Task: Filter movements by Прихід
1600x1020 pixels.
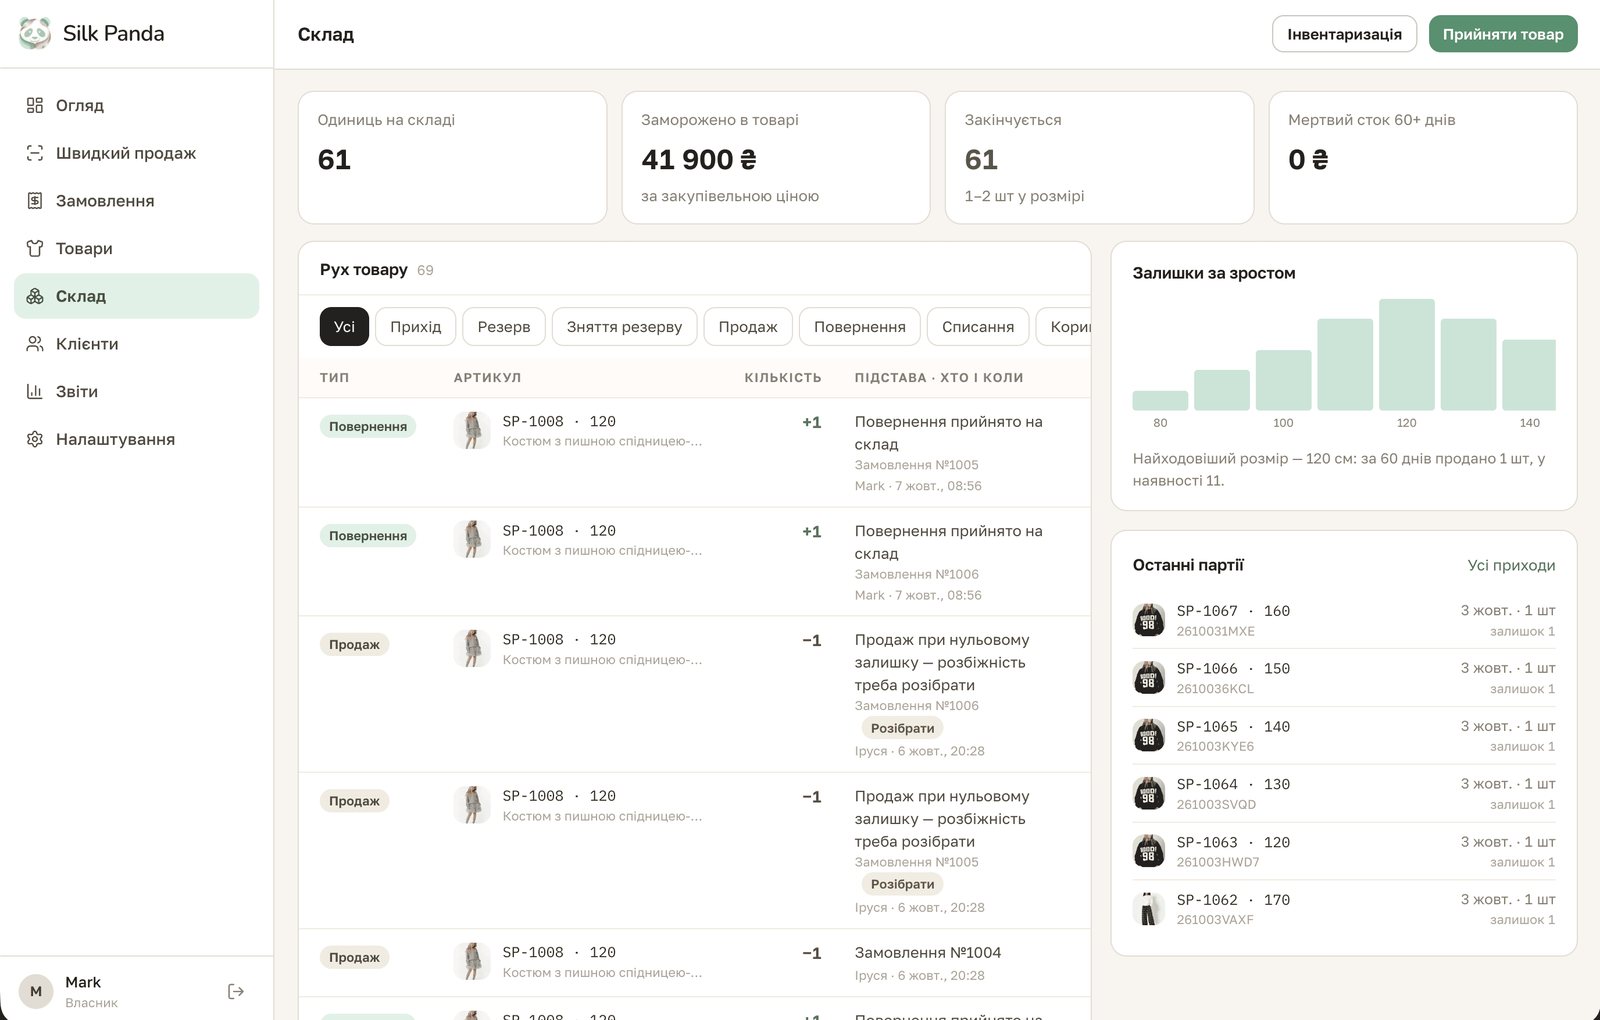Action: [416, 327]
